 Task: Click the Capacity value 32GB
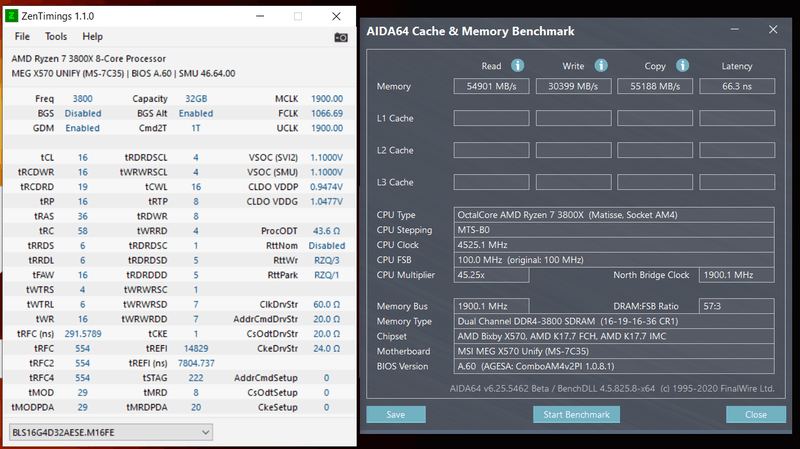click(196, 98)
